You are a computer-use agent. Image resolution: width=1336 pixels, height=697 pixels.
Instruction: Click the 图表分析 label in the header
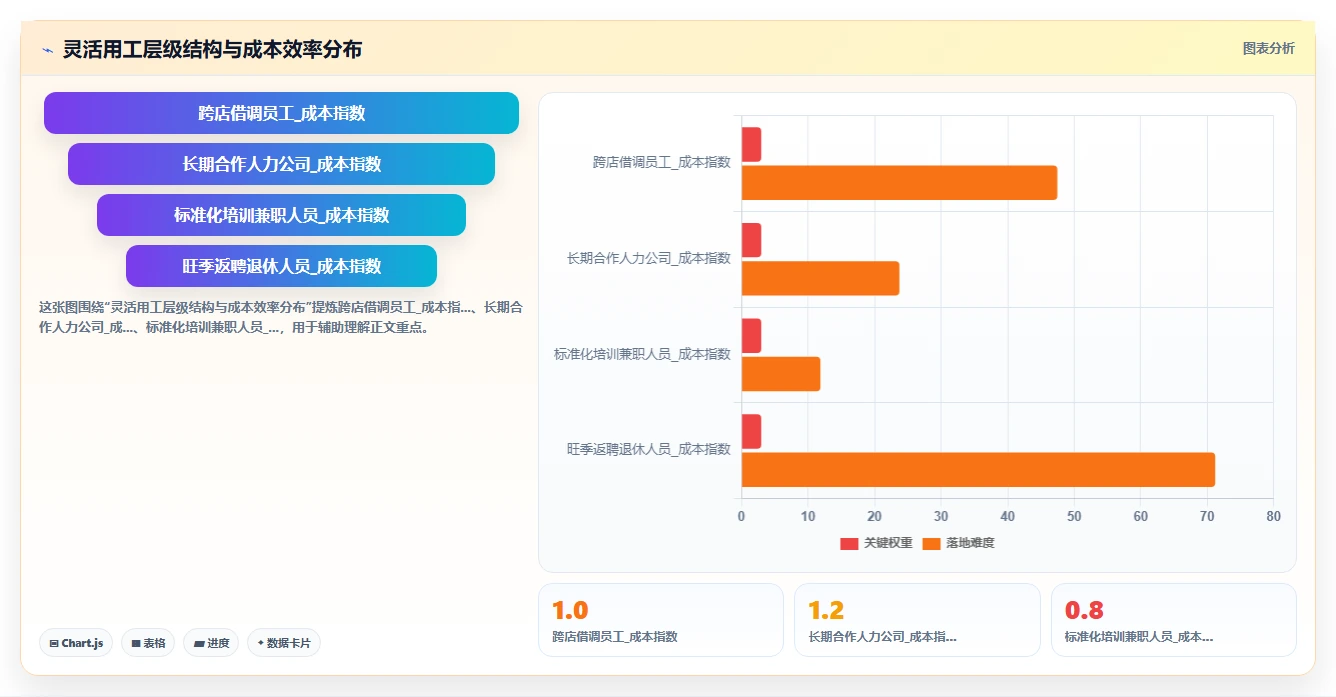(1268, 48)
